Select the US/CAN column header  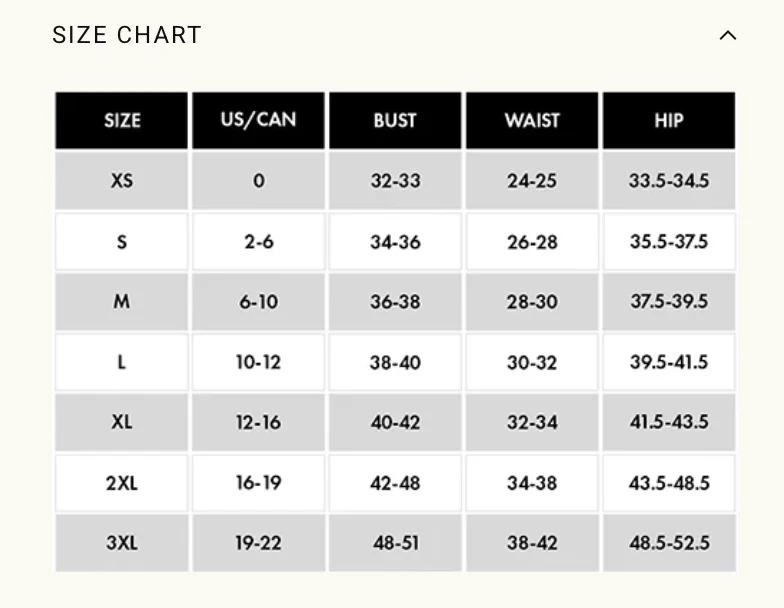pyautogui.click(x=258, y=120)
